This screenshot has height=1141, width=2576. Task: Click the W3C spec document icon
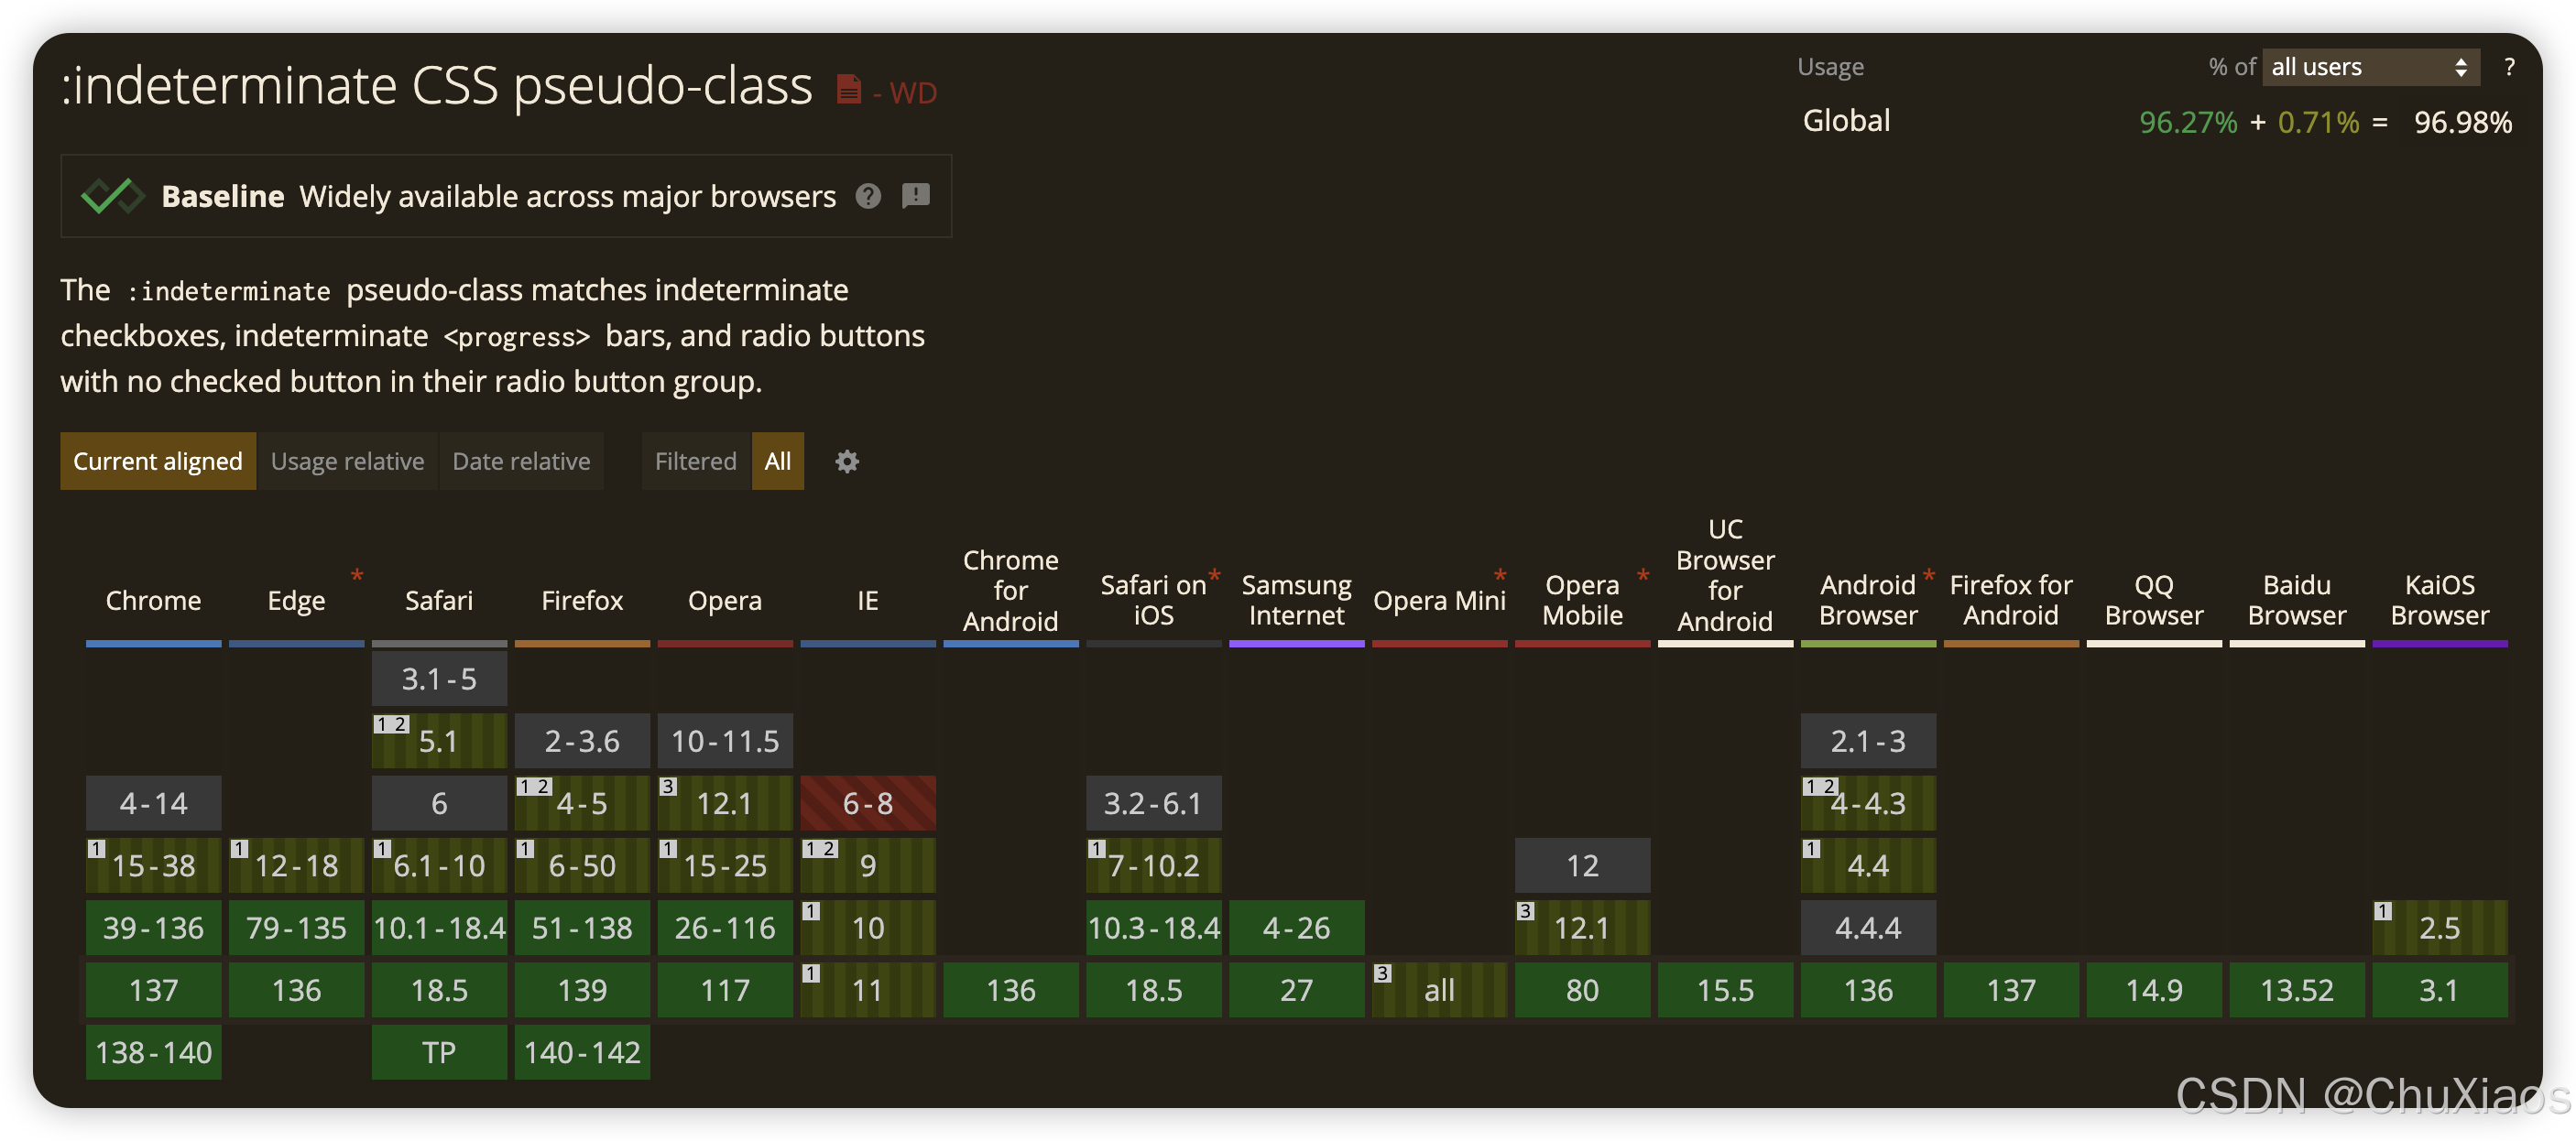point(848,90)
